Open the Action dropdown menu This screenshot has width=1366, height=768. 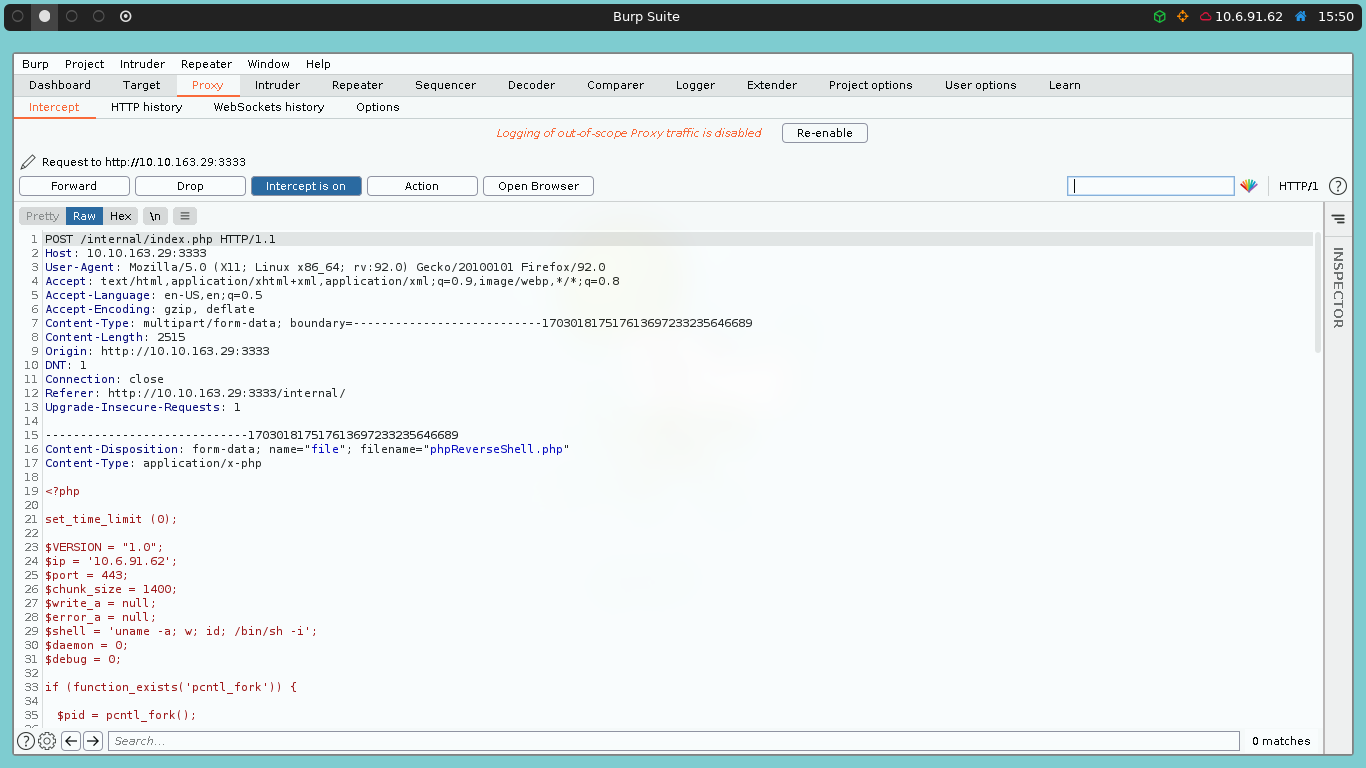[x=422, y=186]
